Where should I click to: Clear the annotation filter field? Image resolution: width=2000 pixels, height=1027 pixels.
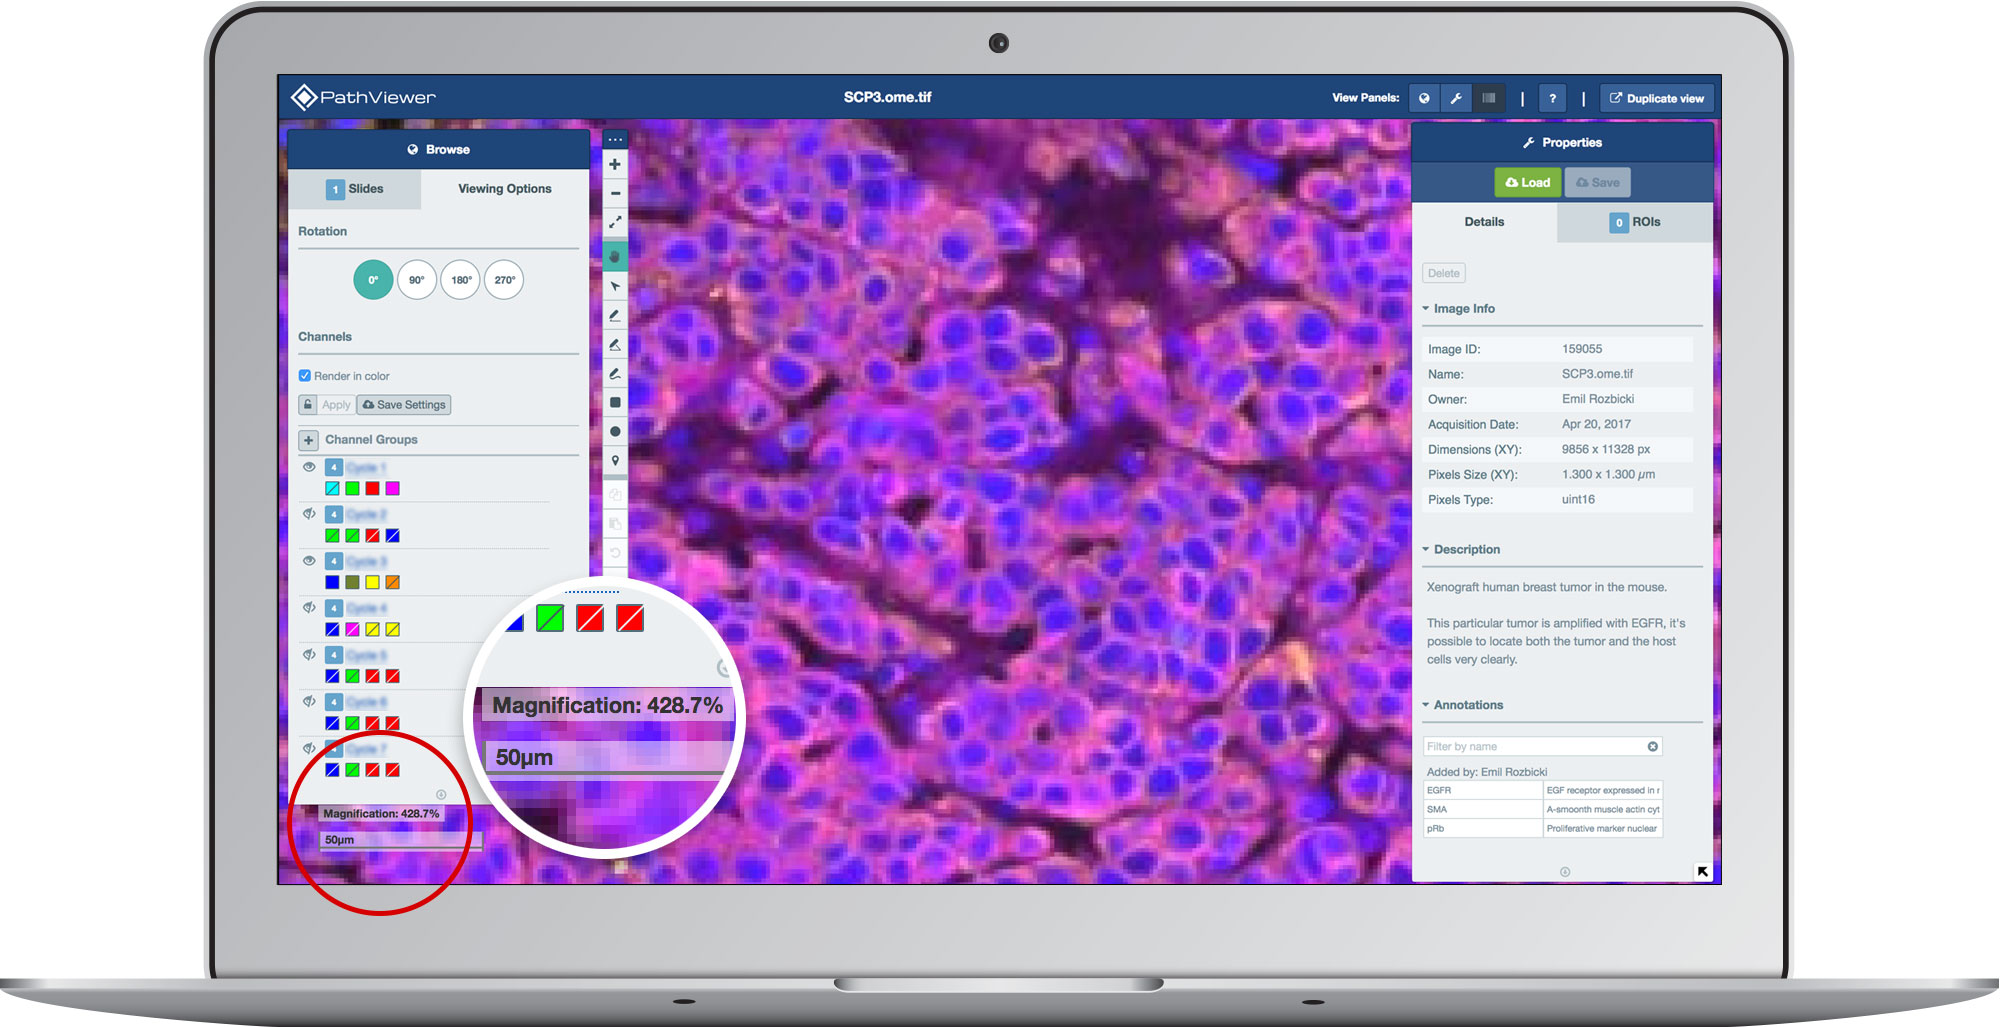coord(1653,746)
